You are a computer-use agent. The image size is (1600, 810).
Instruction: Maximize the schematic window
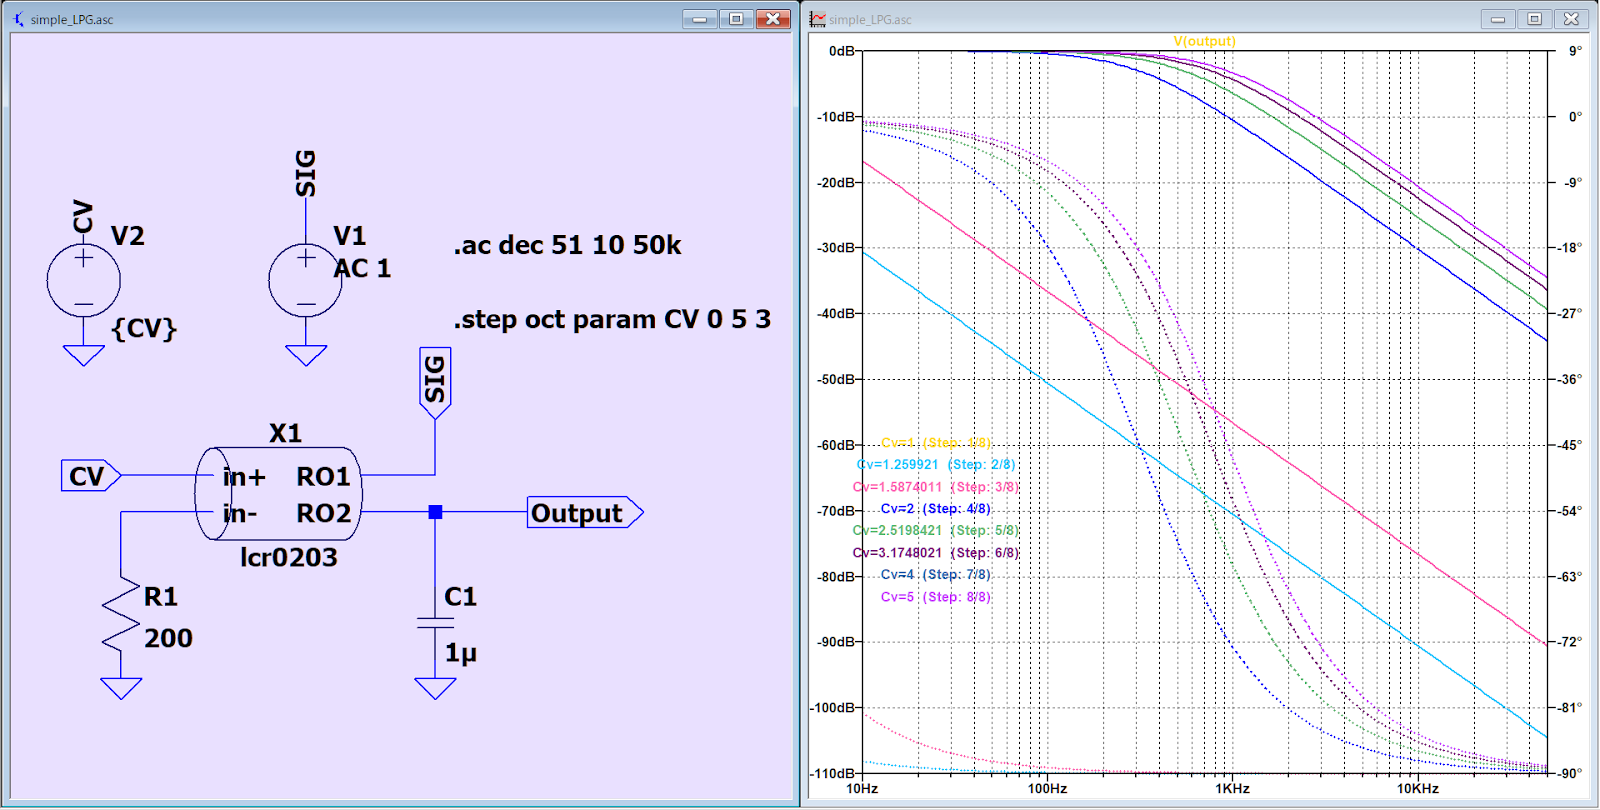tap(736, 19)
